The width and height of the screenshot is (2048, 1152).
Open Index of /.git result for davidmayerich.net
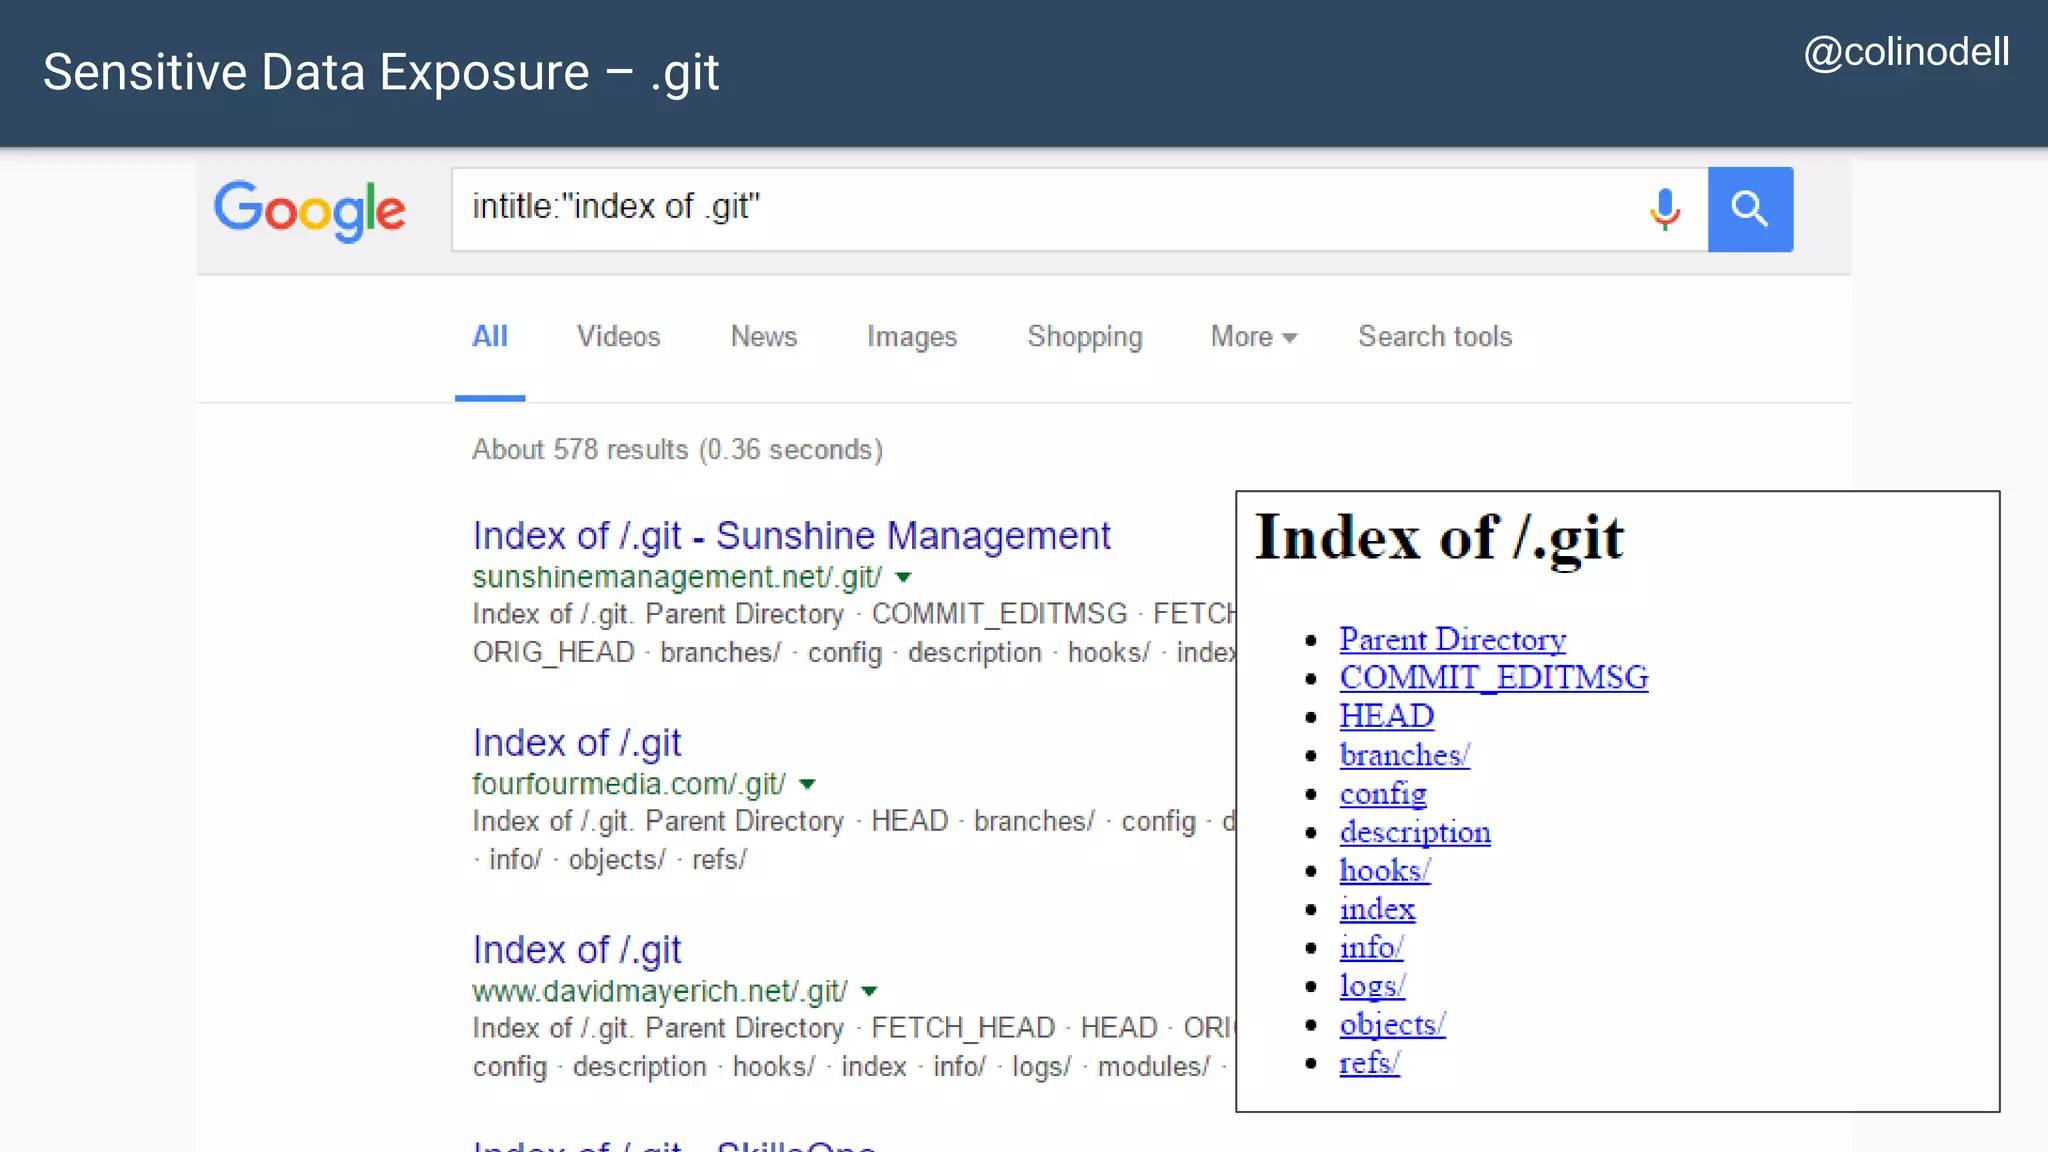pyautogui.click(x=577, y=951)
